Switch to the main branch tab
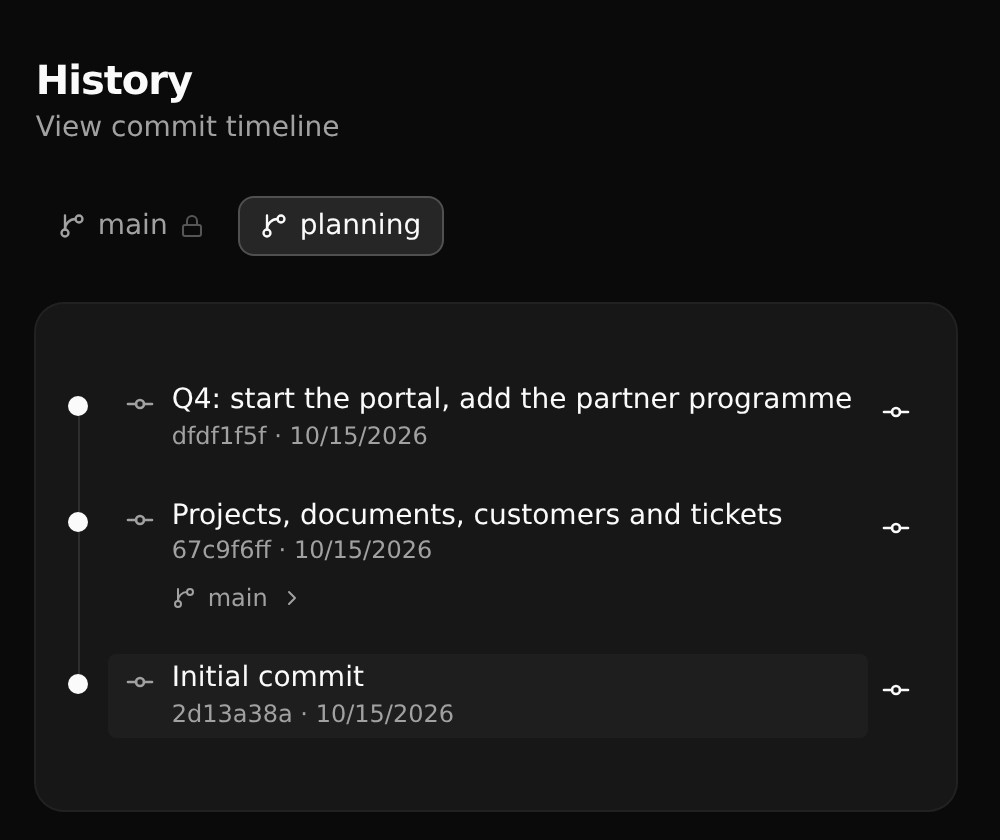The height and width of the screenshot is (840, 1000). pos(131,226)
